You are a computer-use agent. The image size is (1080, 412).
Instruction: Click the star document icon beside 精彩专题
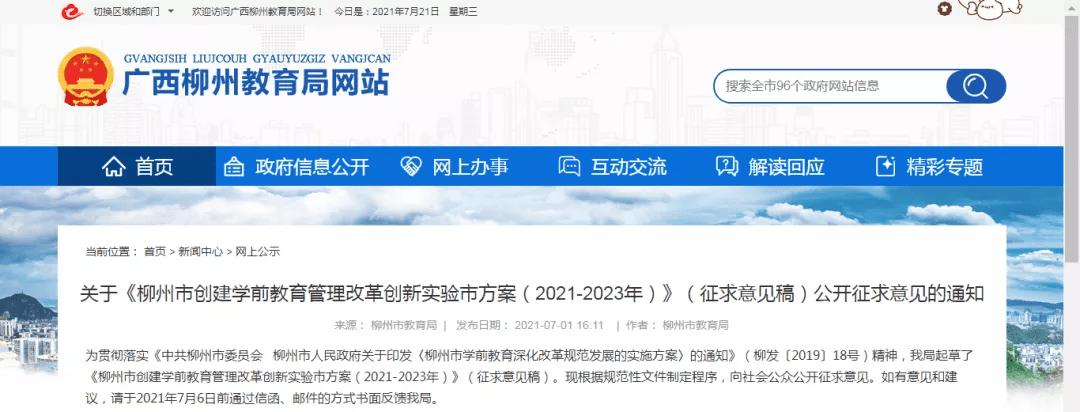pos(885,167)
